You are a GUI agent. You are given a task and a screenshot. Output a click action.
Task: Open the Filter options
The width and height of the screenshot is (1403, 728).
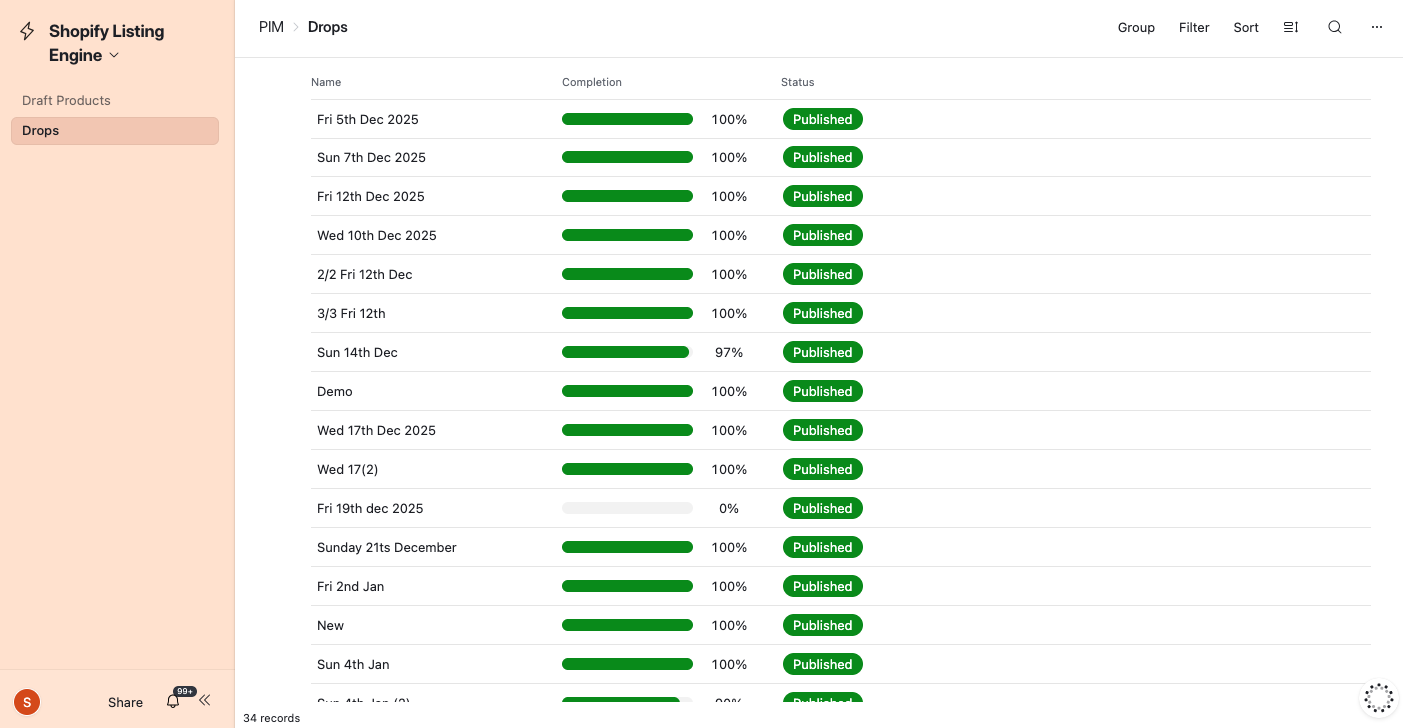point(1194,27)
